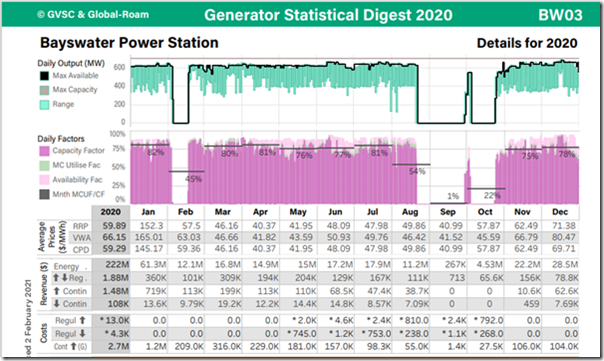Click the CPD row label
Screen dimensions: 604x361
pyautogui.click(x=81, y=250)
